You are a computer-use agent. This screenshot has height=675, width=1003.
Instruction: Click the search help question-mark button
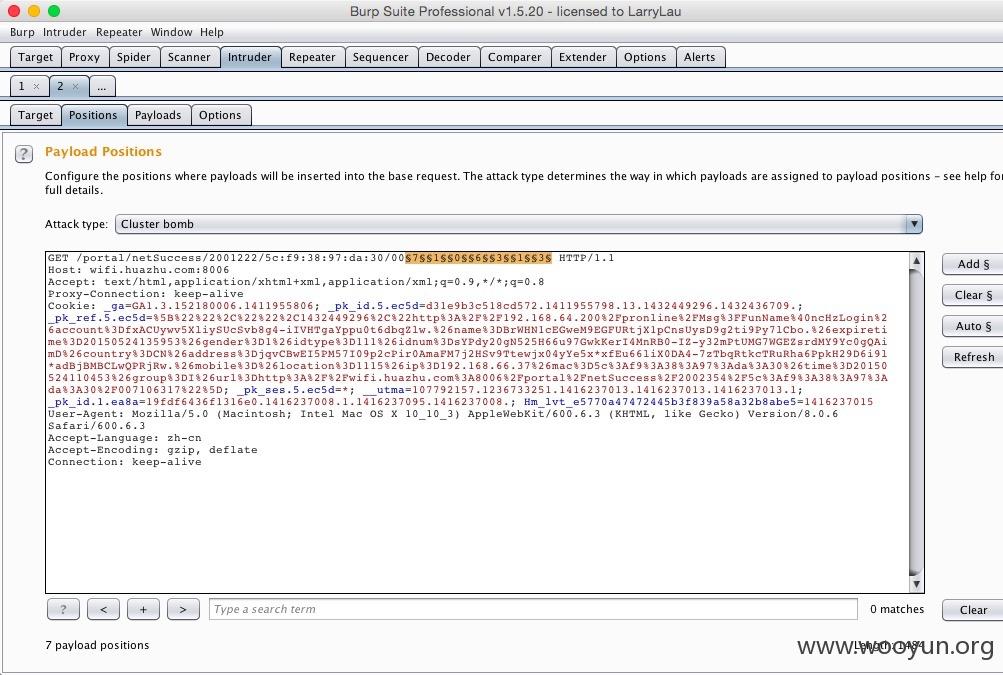(x=63, y=609)
